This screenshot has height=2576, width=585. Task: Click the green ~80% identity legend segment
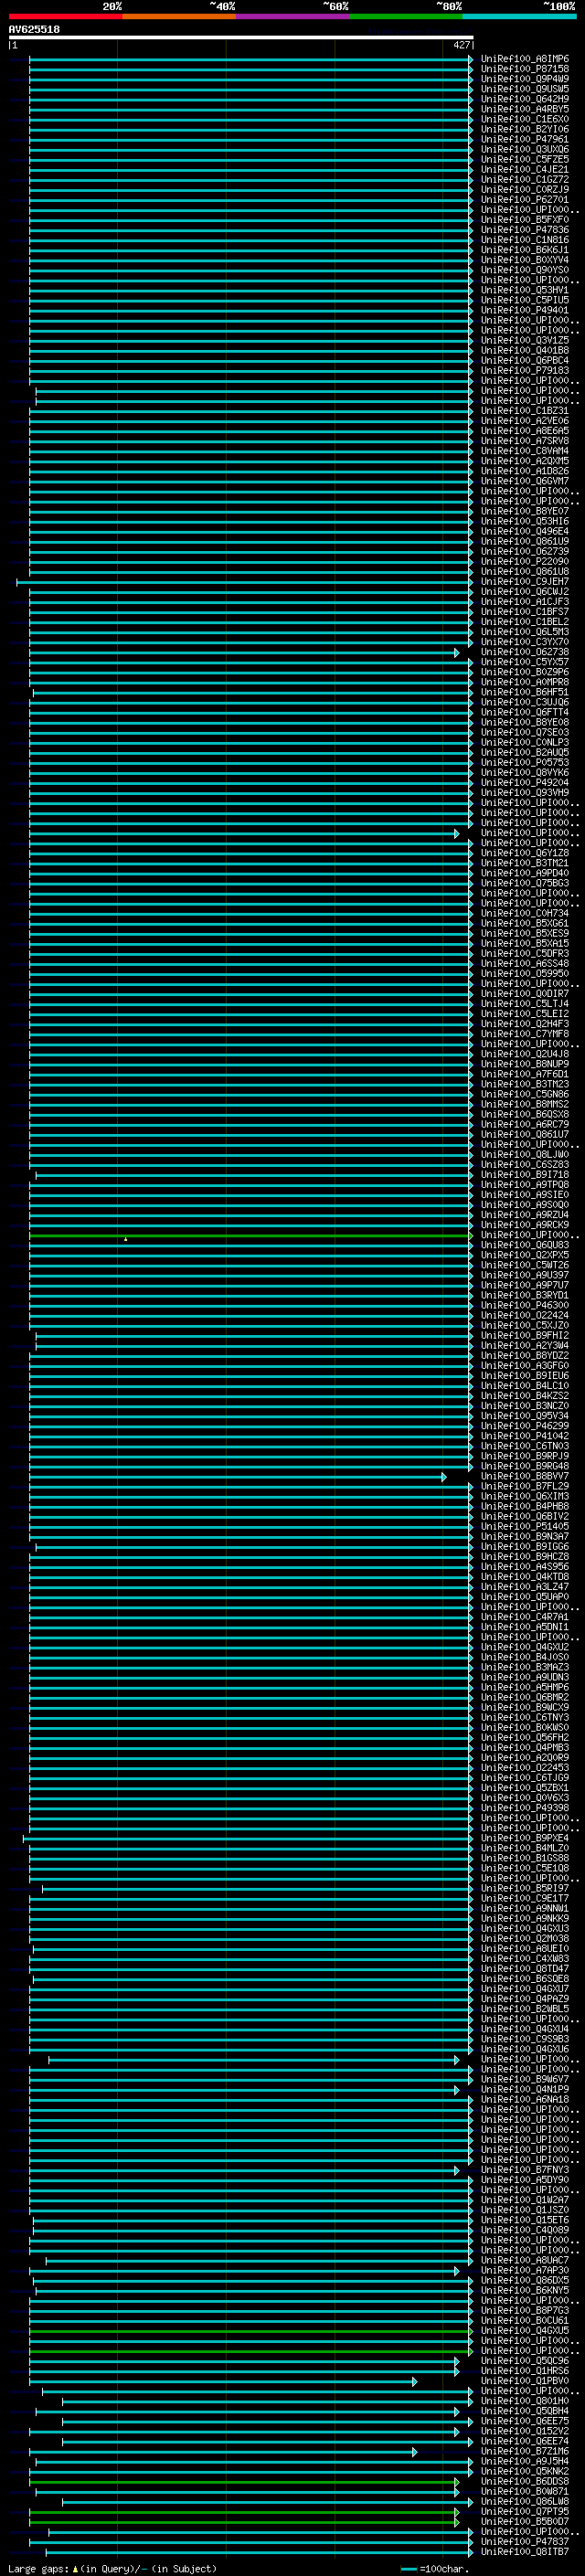(x=406, y=16)
